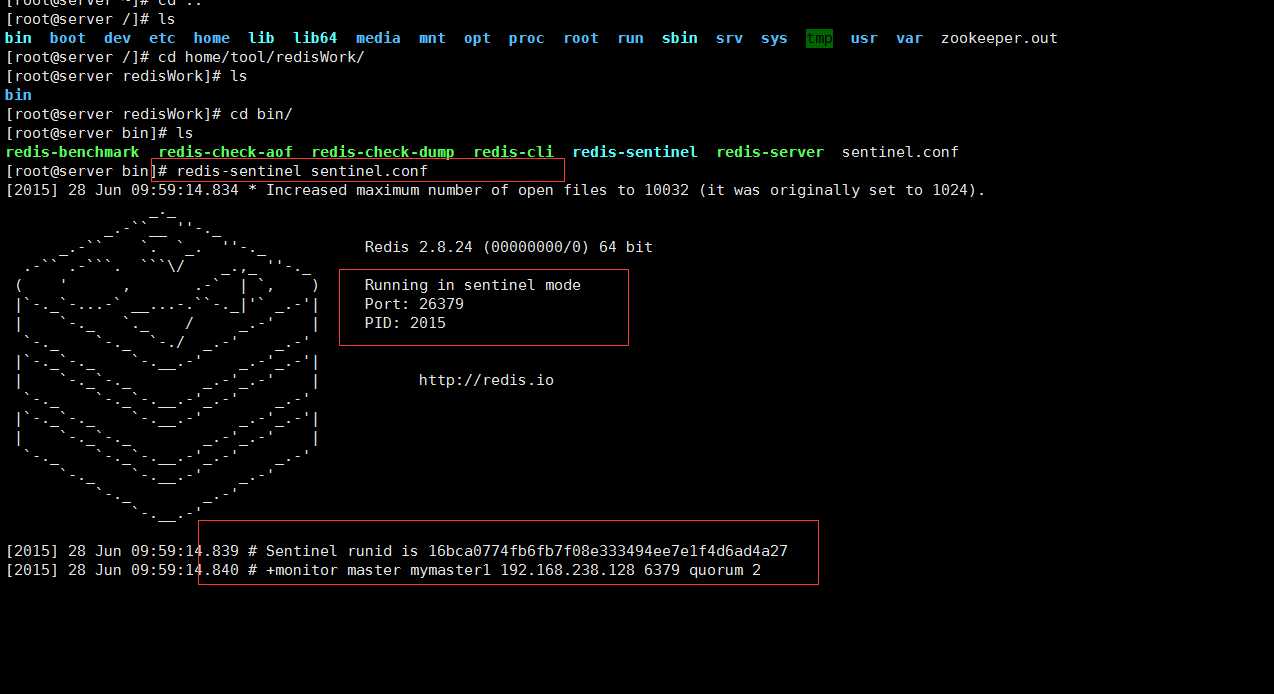Click 'Running in sentinel mode' text
The image size is (1274, 694).
point(472,285)
